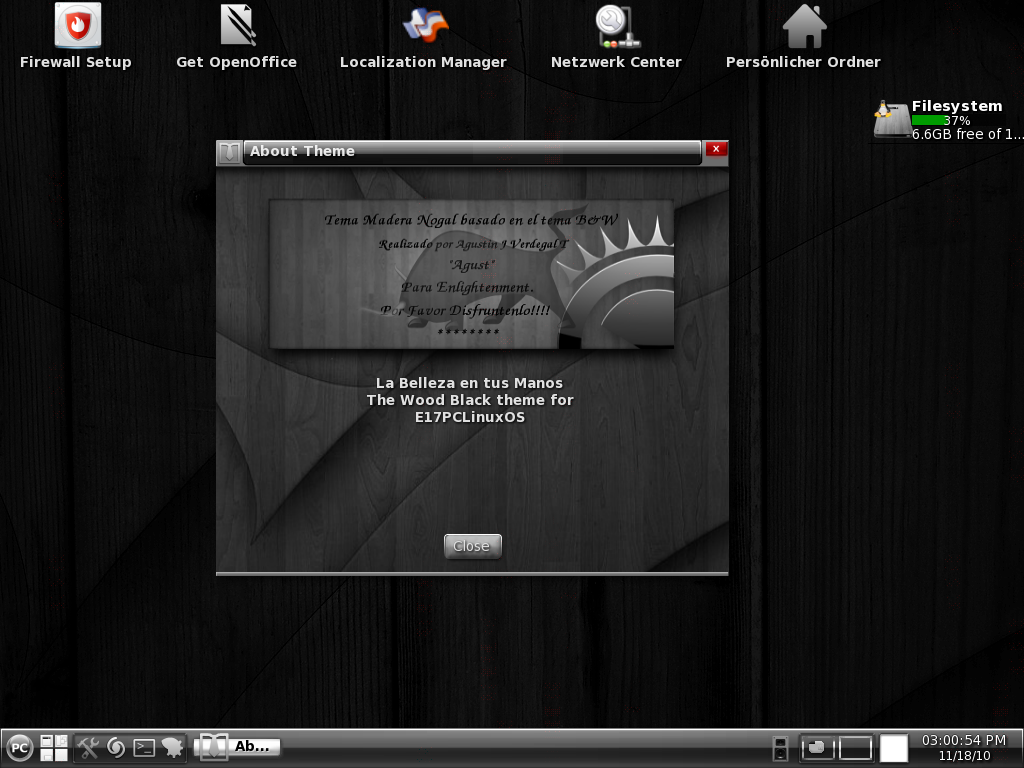The height and width of the screenshot is (768, 1024).
Task: Click the white square next to the clock
Action: coord(893,747)
